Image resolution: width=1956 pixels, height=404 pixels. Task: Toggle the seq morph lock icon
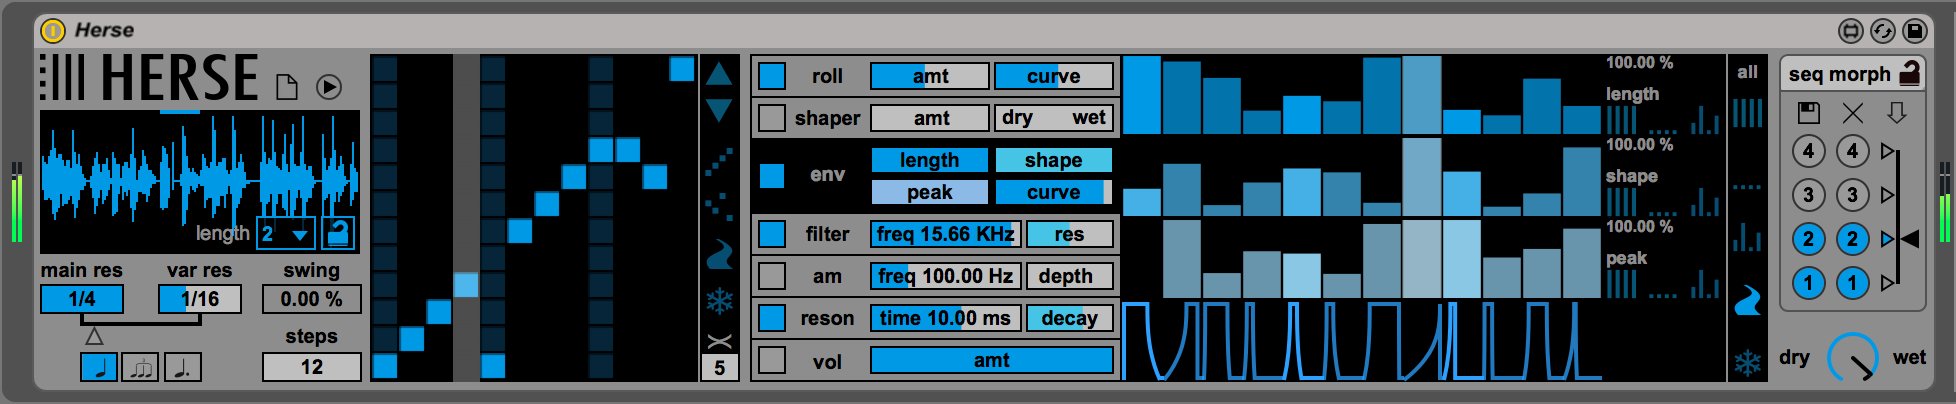pyautogui.click(x=1909, y=73)
